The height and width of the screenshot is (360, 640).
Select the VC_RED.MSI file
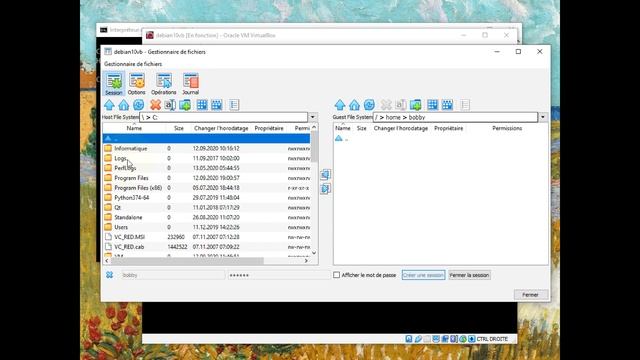[x=207, y=237]
